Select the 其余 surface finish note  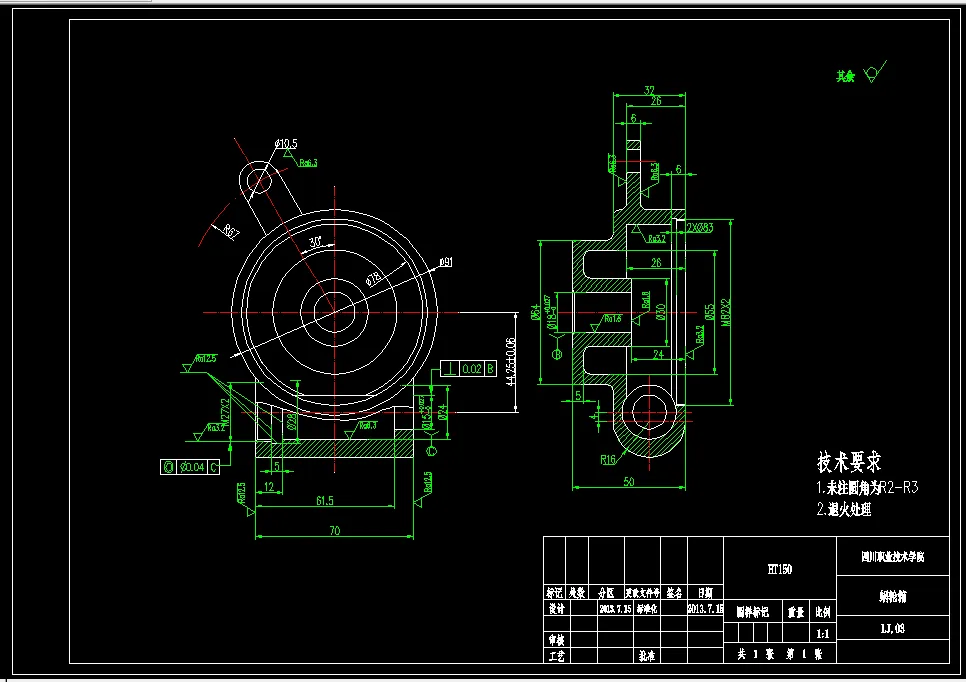tap(846, 76)
